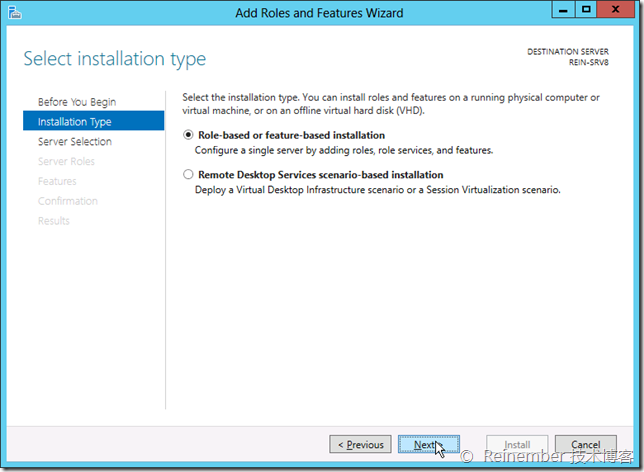The image size is (644, 472).
Task: Go back with the Previous button
Action: [360, 445]
